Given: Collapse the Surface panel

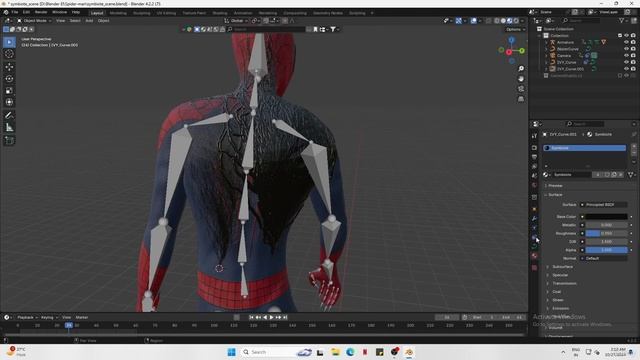Looking at the screenshot, I should [x=555, y=195].
